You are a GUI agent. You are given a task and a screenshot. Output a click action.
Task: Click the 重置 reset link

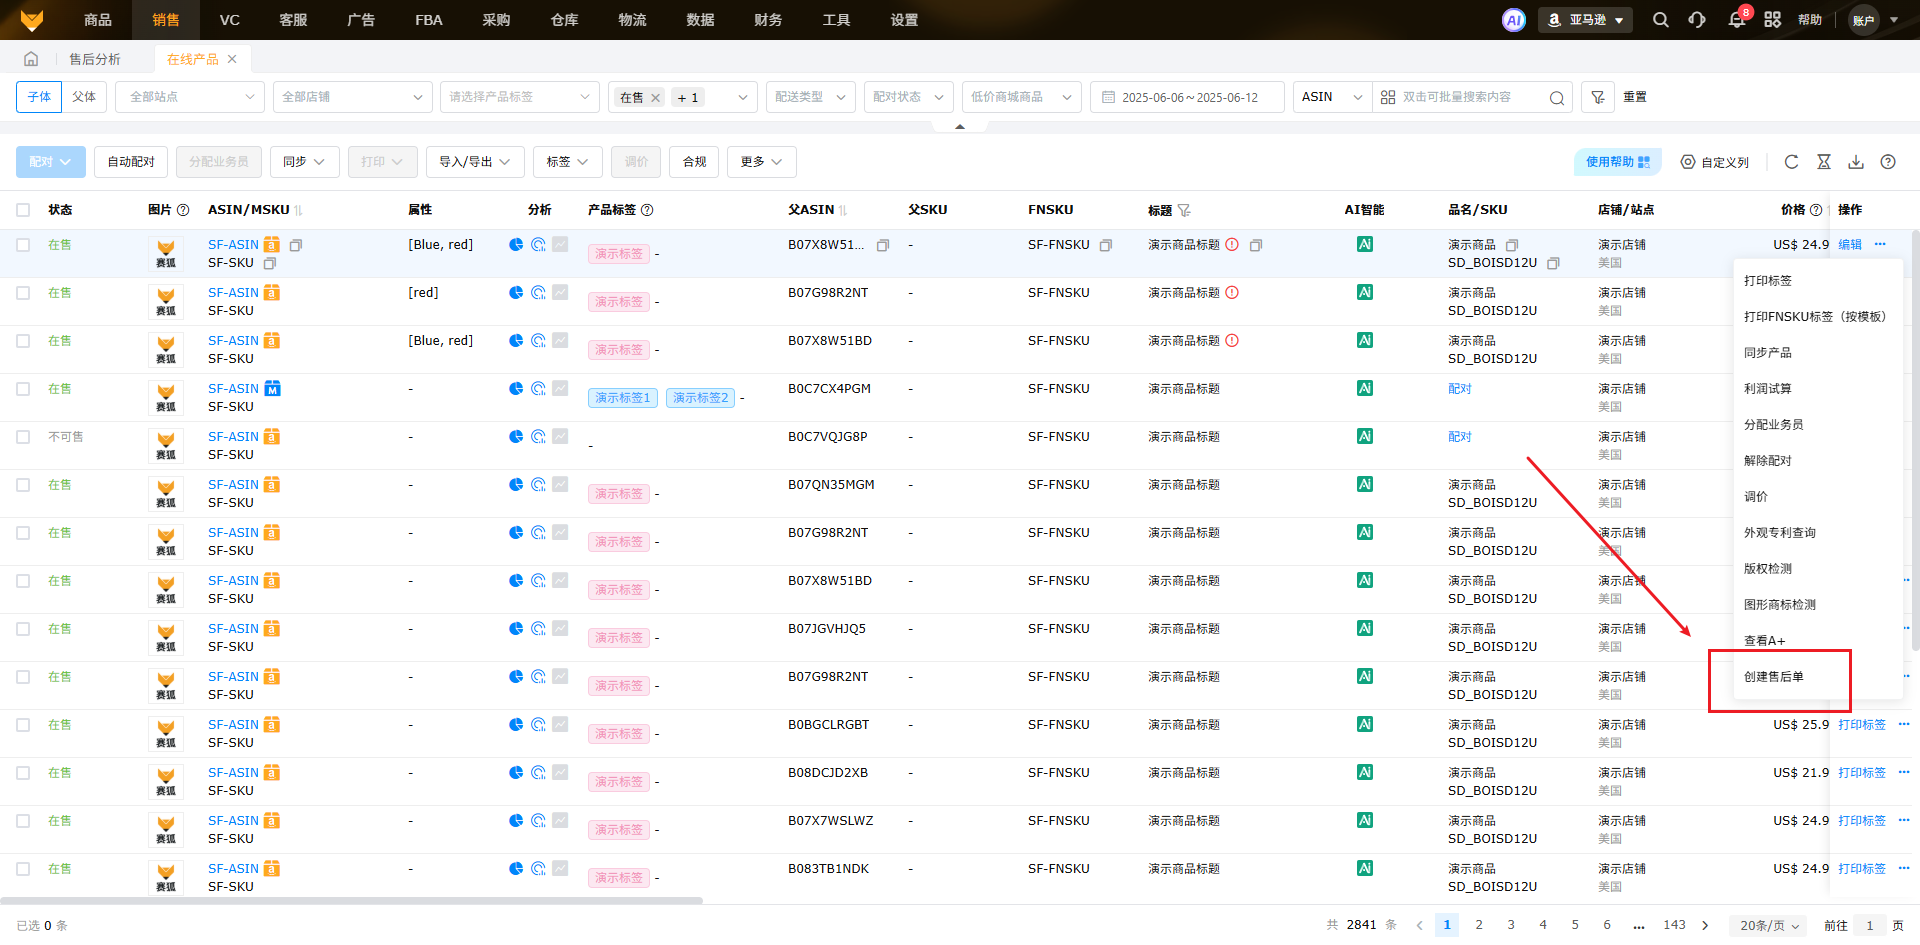pos(1635,97)
